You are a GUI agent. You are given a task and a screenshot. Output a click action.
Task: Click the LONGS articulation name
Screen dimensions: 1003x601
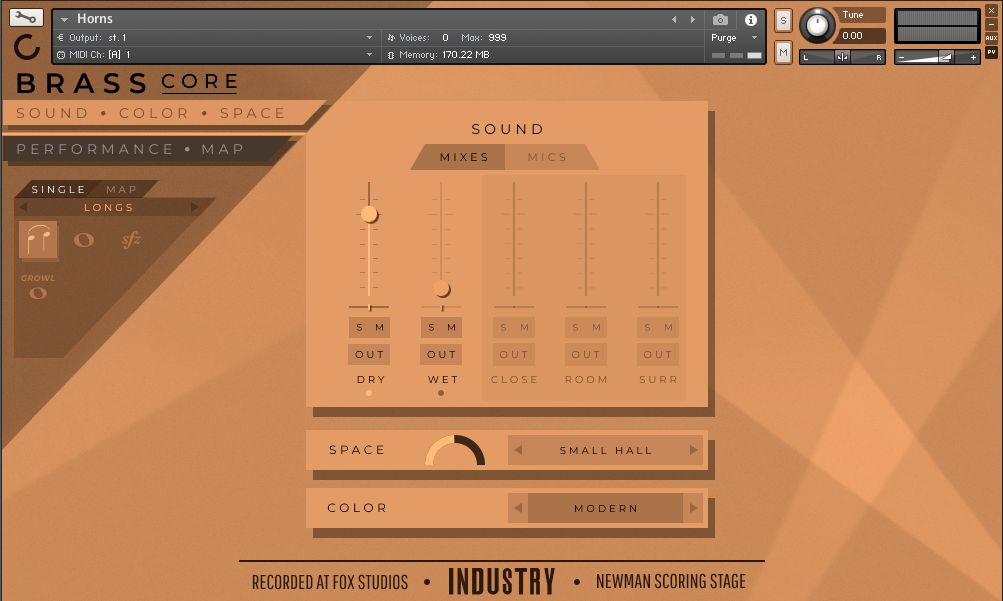pyautogui.click(x=109, y=207)
